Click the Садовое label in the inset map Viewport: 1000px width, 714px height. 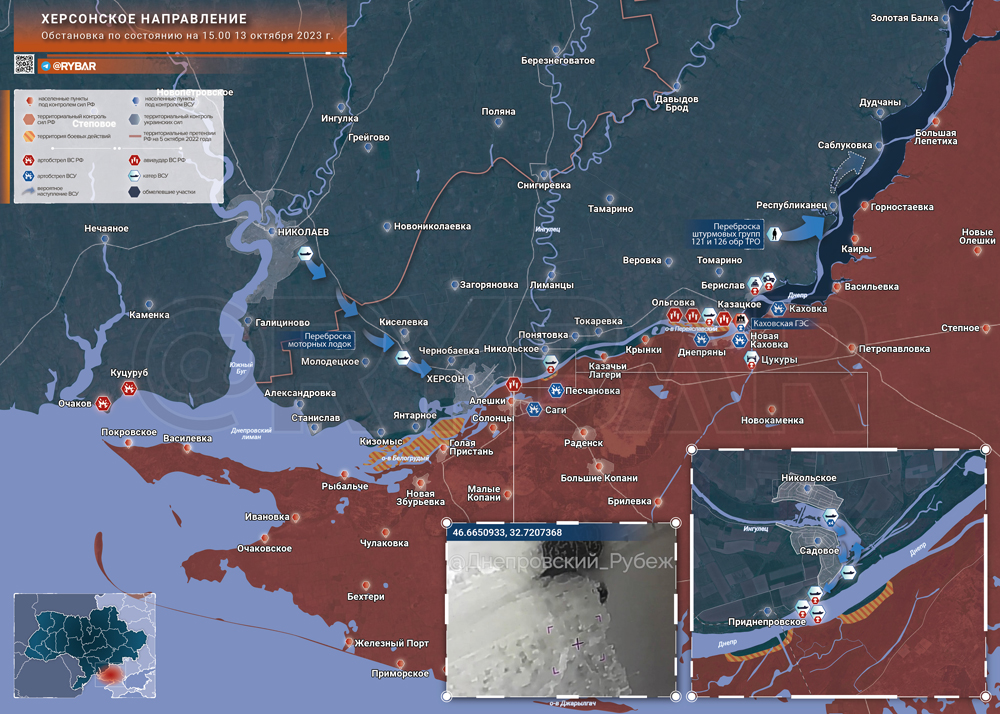pos(820,551)
